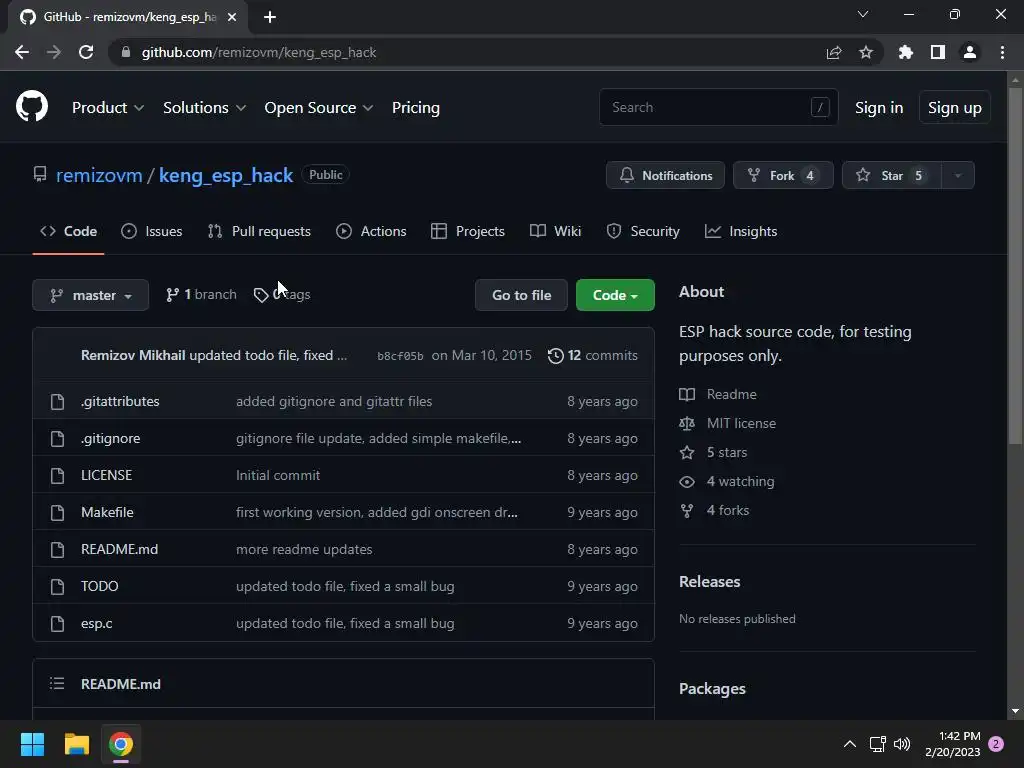
Task: Click the Sign up button
Action: pos(955,108)
